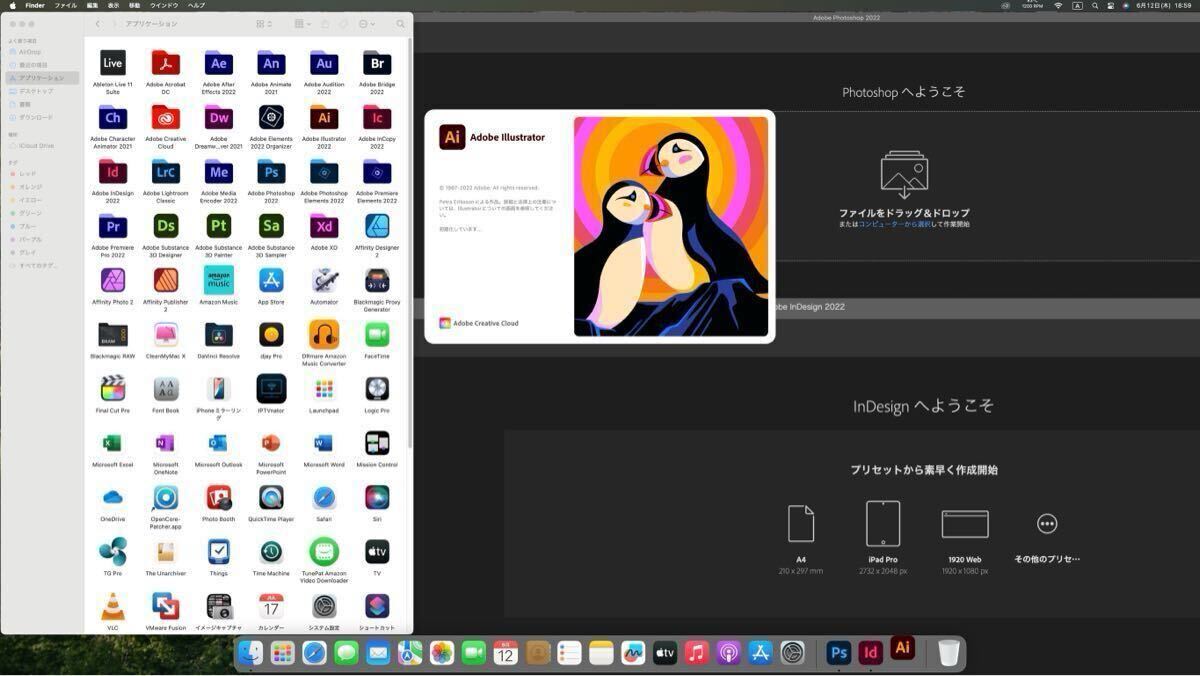
Task: Click the Photoshop icon in the Dock
Action: click(x=839, y=654)
